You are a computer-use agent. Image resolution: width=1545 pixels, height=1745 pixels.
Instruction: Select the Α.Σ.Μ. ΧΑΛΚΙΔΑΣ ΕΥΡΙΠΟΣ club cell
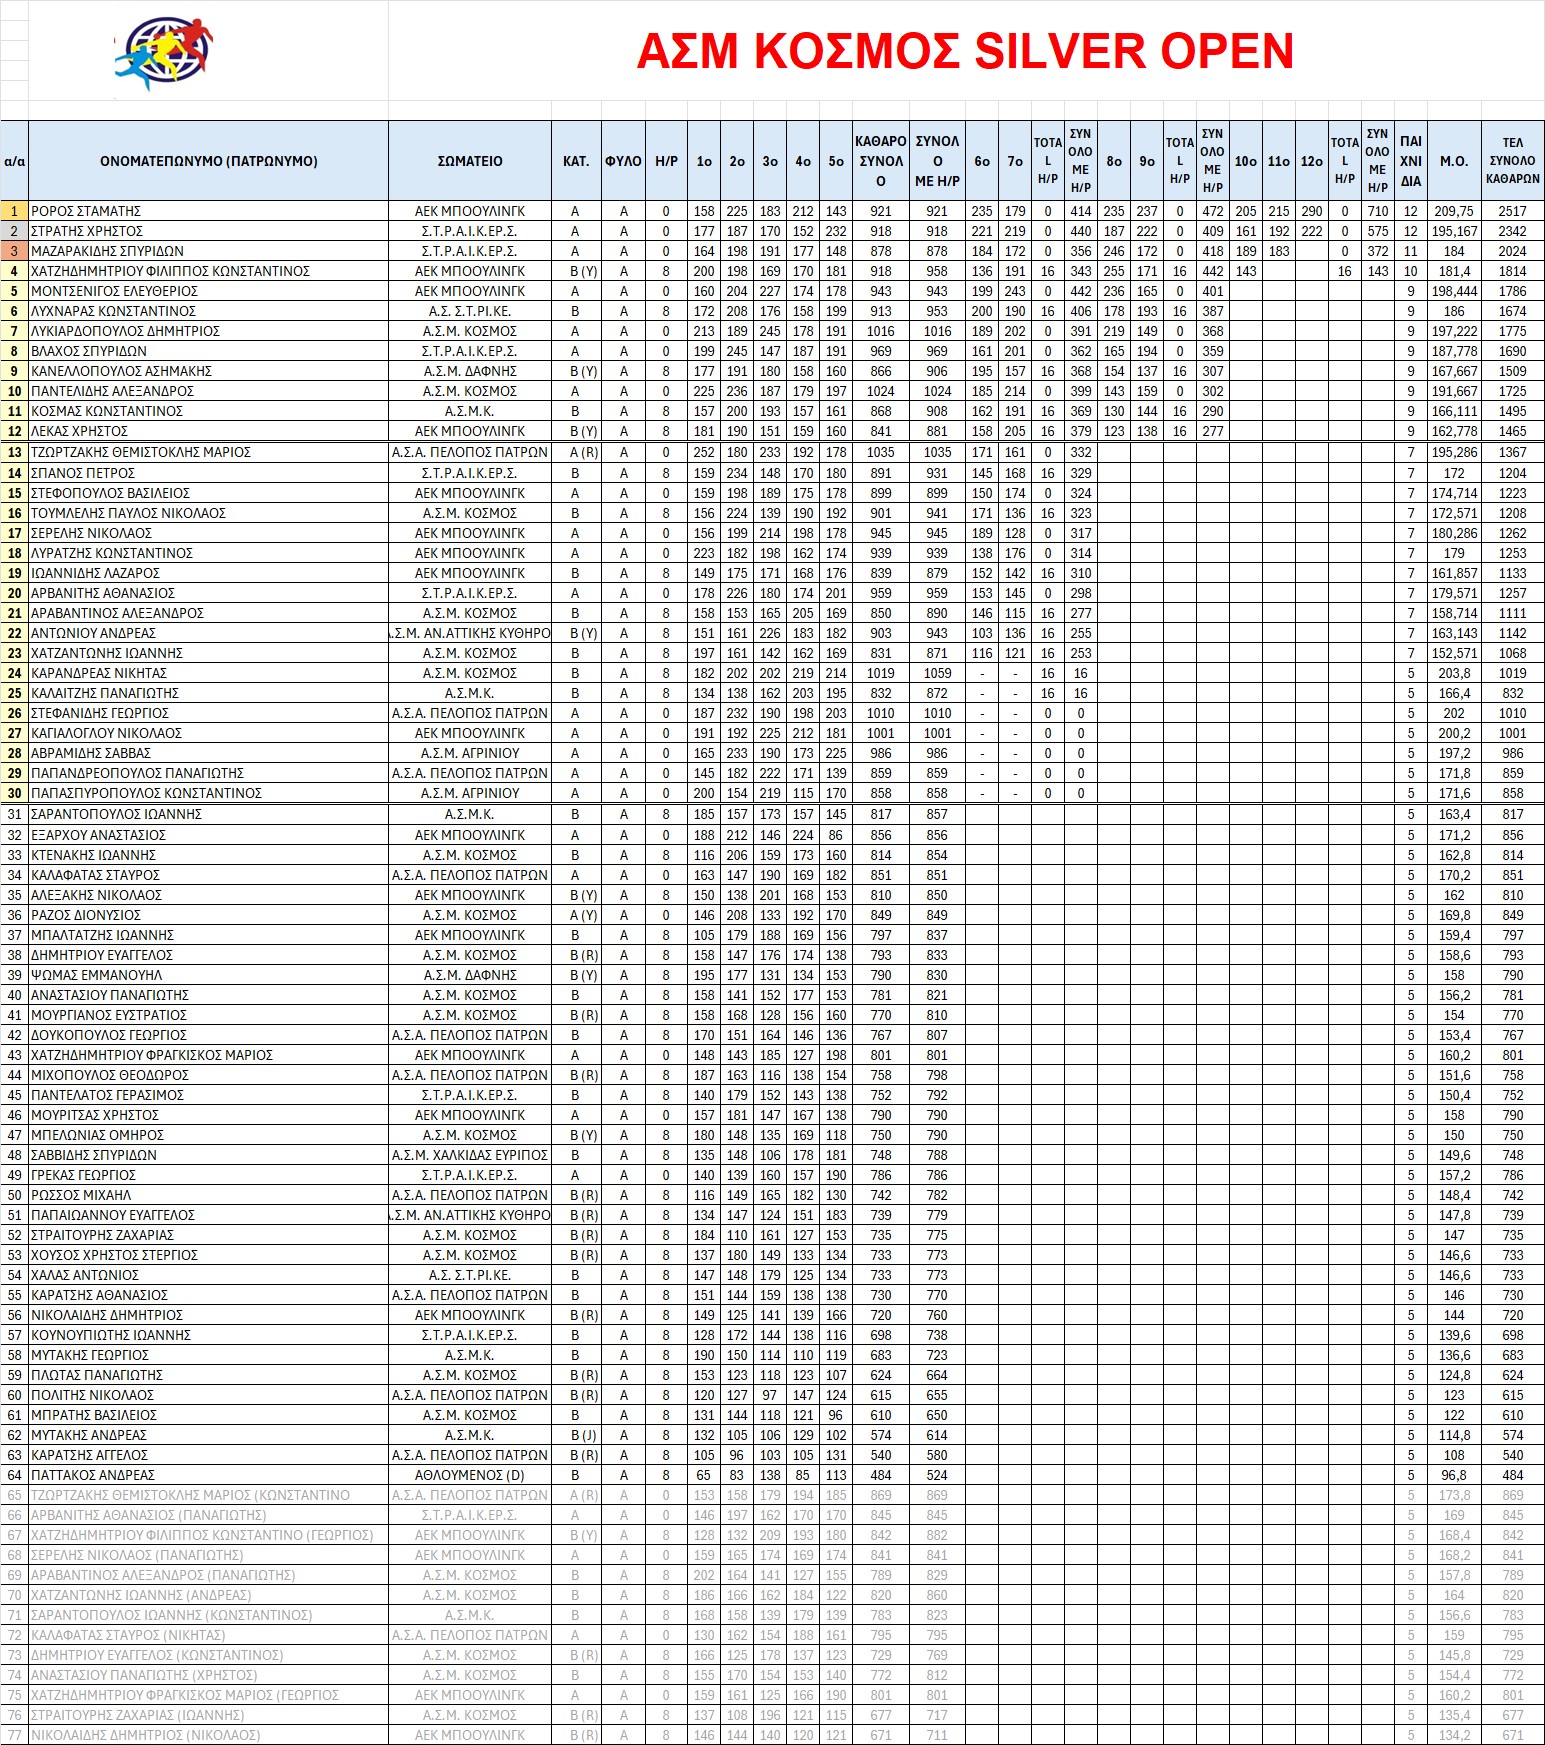coord(469,1155)
